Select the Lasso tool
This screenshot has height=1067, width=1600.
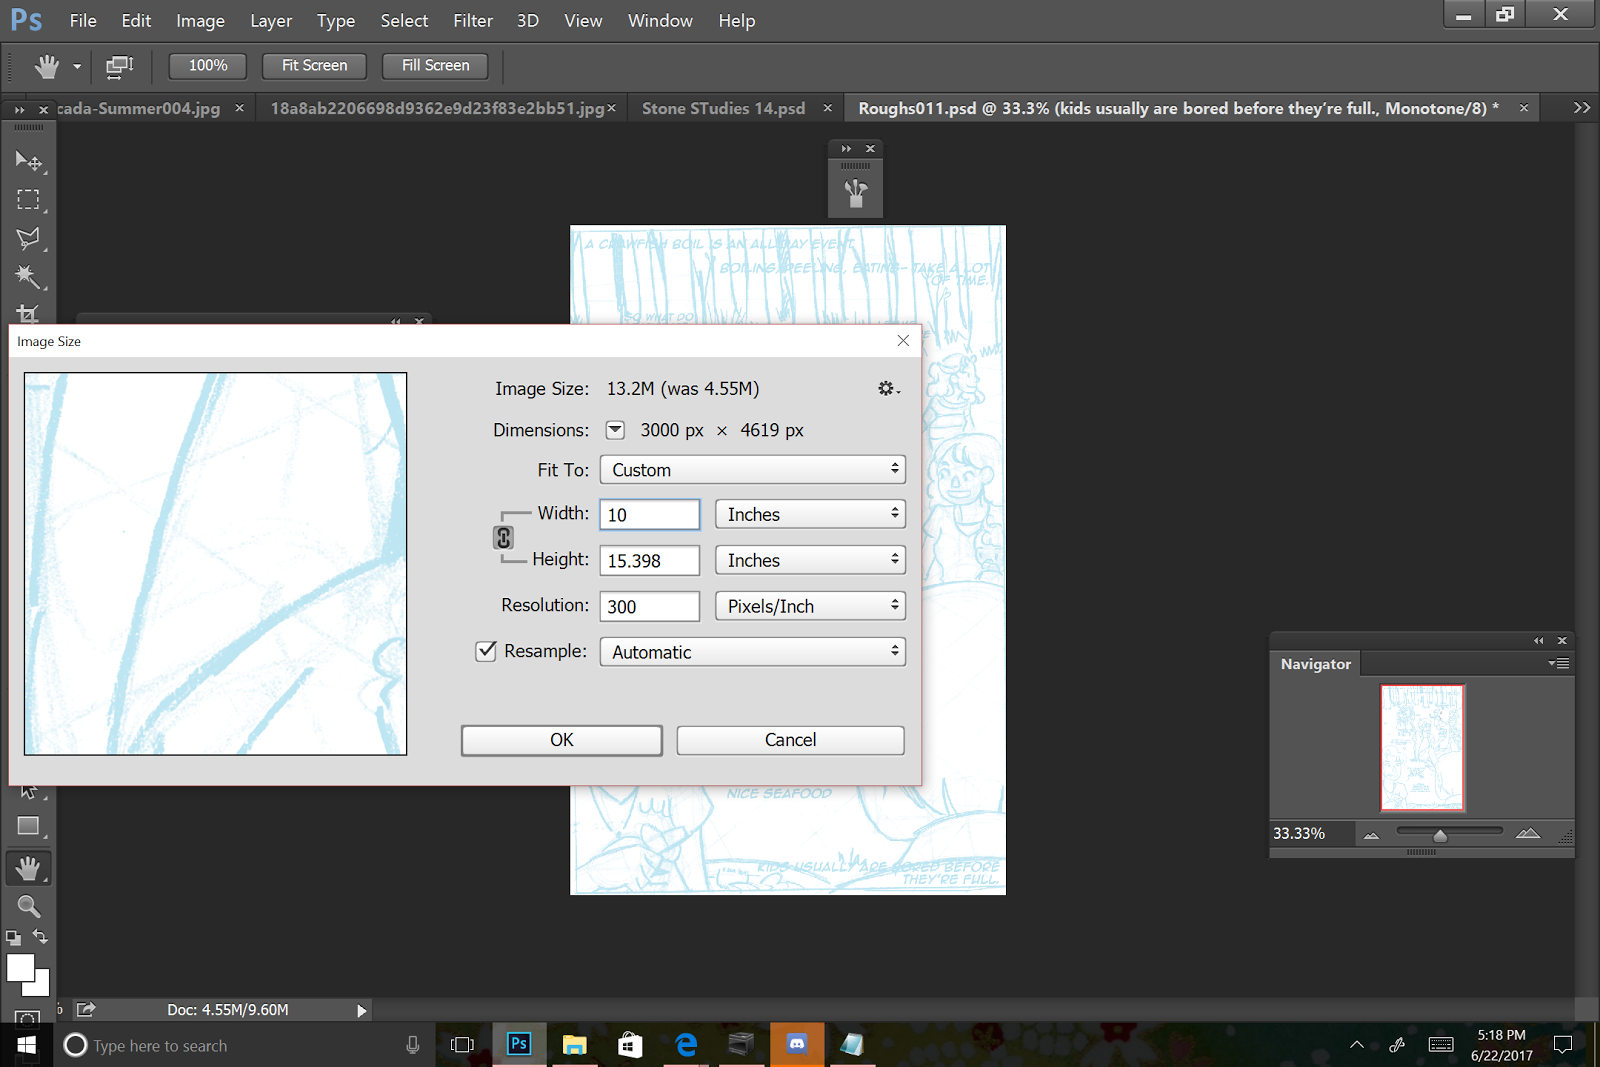point(28,238)
